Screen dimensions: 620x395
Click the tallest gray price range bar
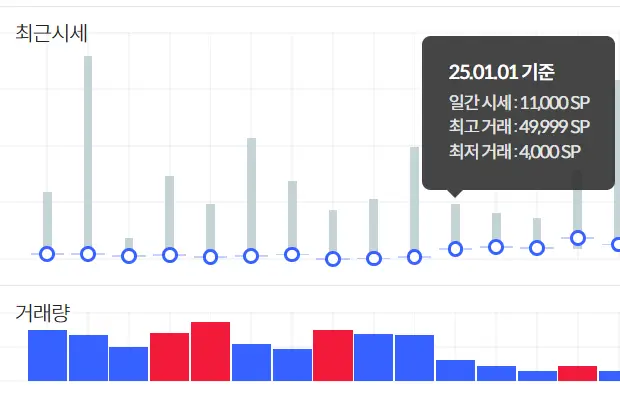tap(88, 152)
